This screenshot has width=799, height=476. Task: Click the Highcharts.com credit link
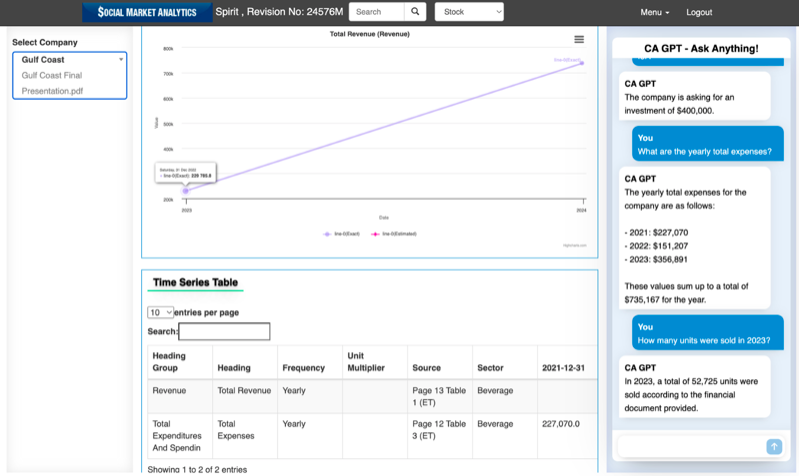(574, 245)
